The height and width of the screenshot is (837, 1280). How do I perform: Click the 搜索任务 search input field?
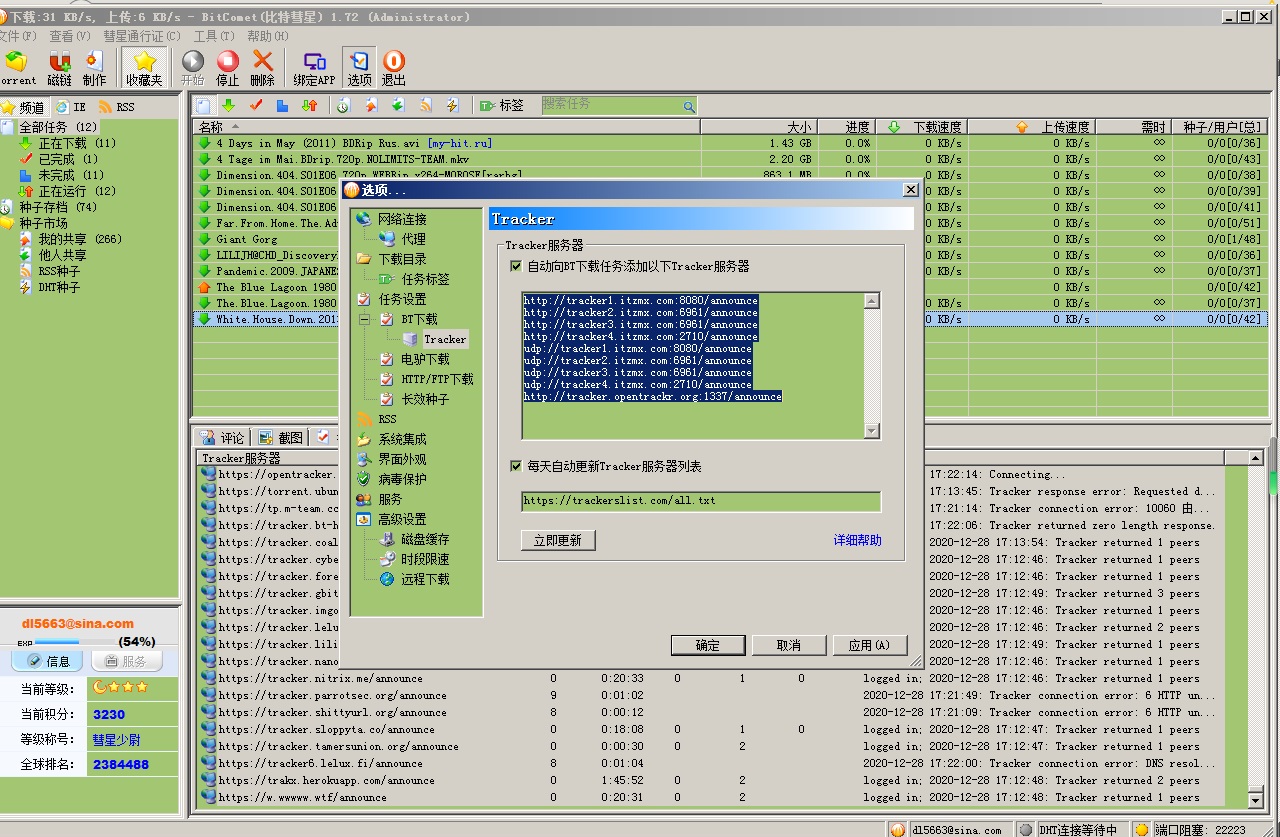click(611, 105)
